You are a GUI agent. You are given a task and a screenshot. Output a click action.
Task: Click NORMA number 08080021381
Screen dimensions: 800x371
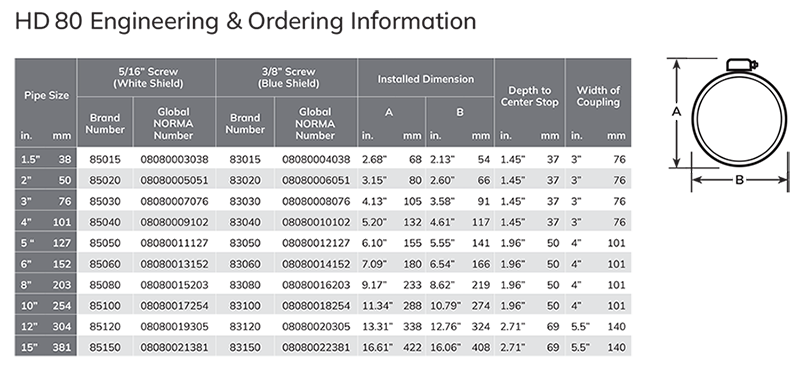(174, 348)
